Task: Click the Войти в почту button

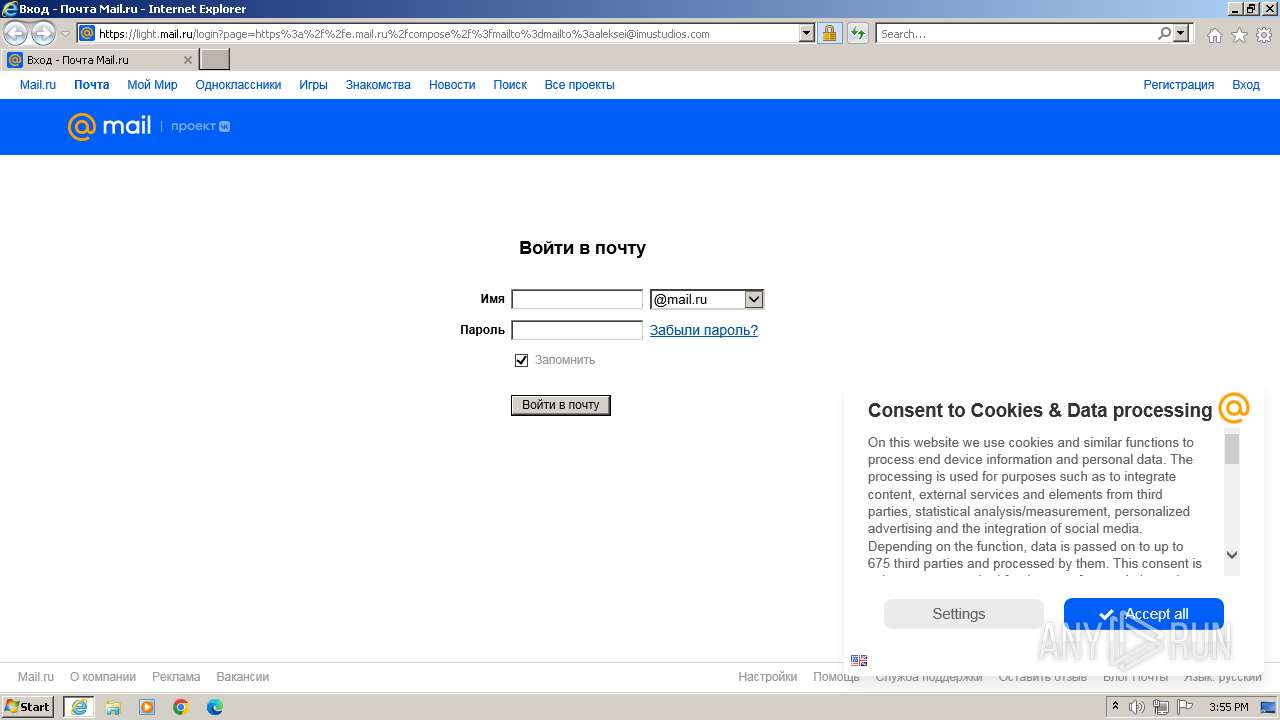Action: pyautogui.click(x=561, y=405)
